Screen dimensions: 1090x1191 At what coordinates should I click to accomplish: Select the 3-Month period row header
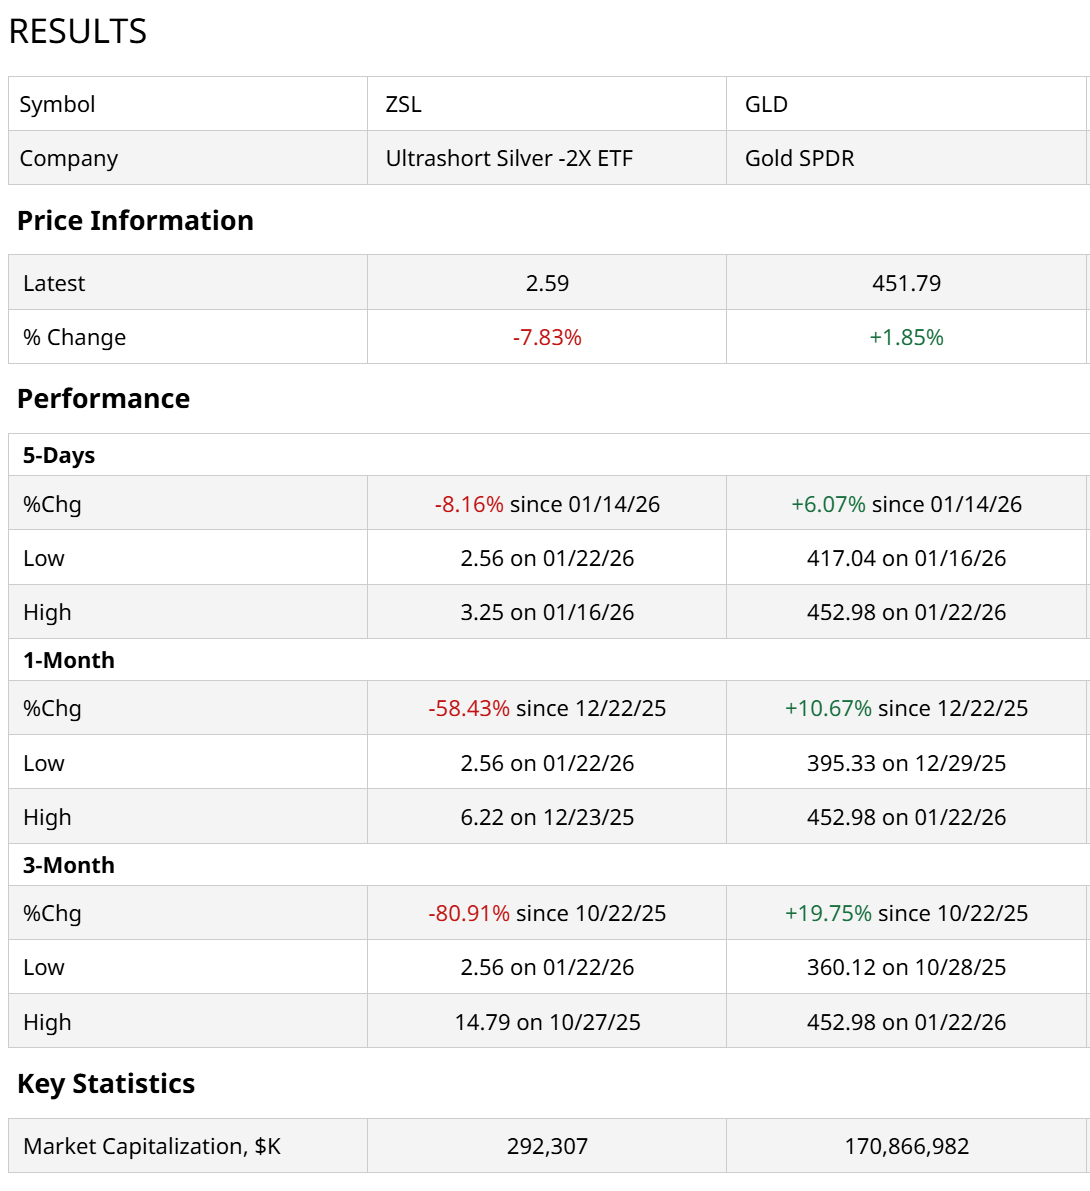pos(69,865)
